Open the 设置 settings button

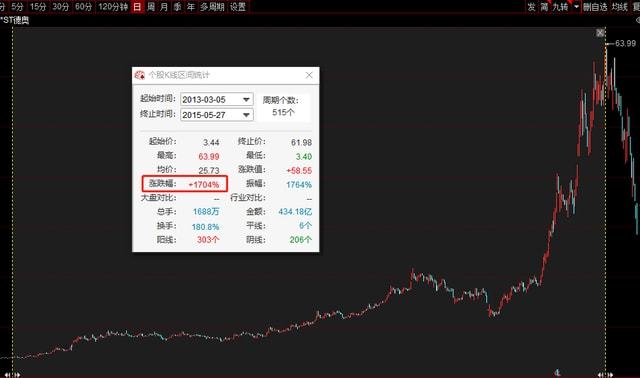pos(238,7)
